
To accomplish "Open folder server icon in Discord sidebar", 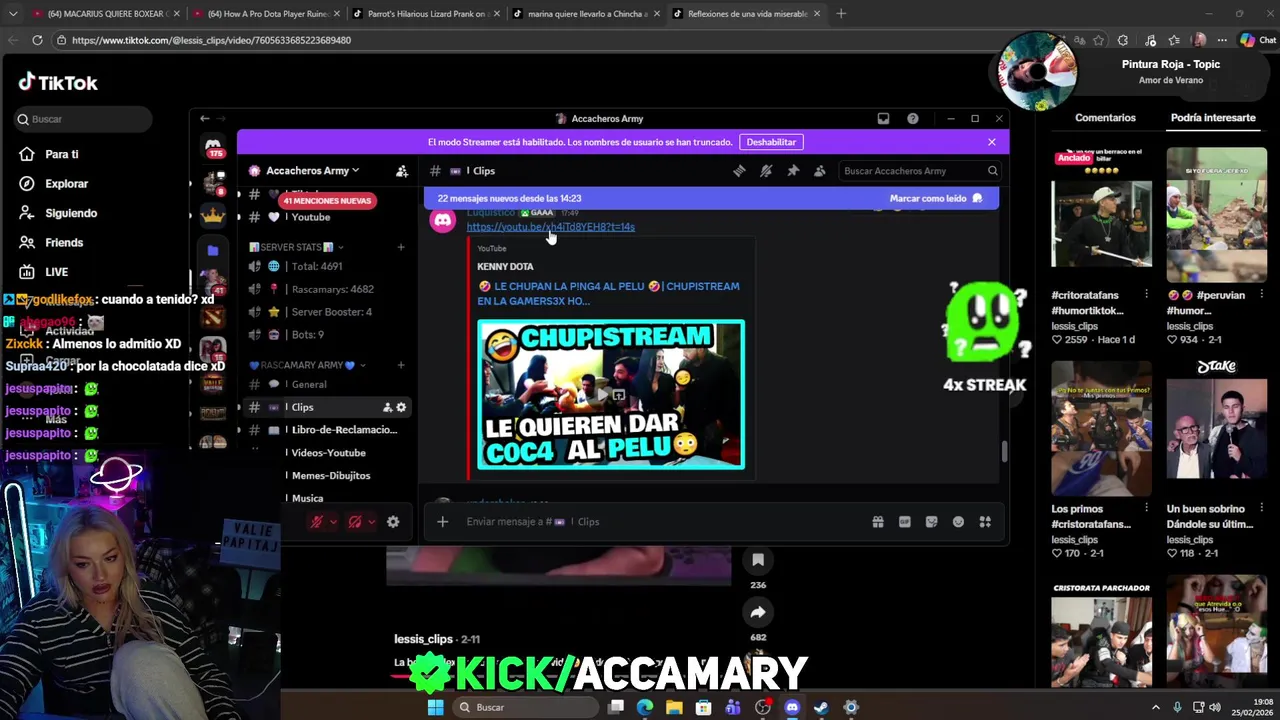I will [213, 250].
